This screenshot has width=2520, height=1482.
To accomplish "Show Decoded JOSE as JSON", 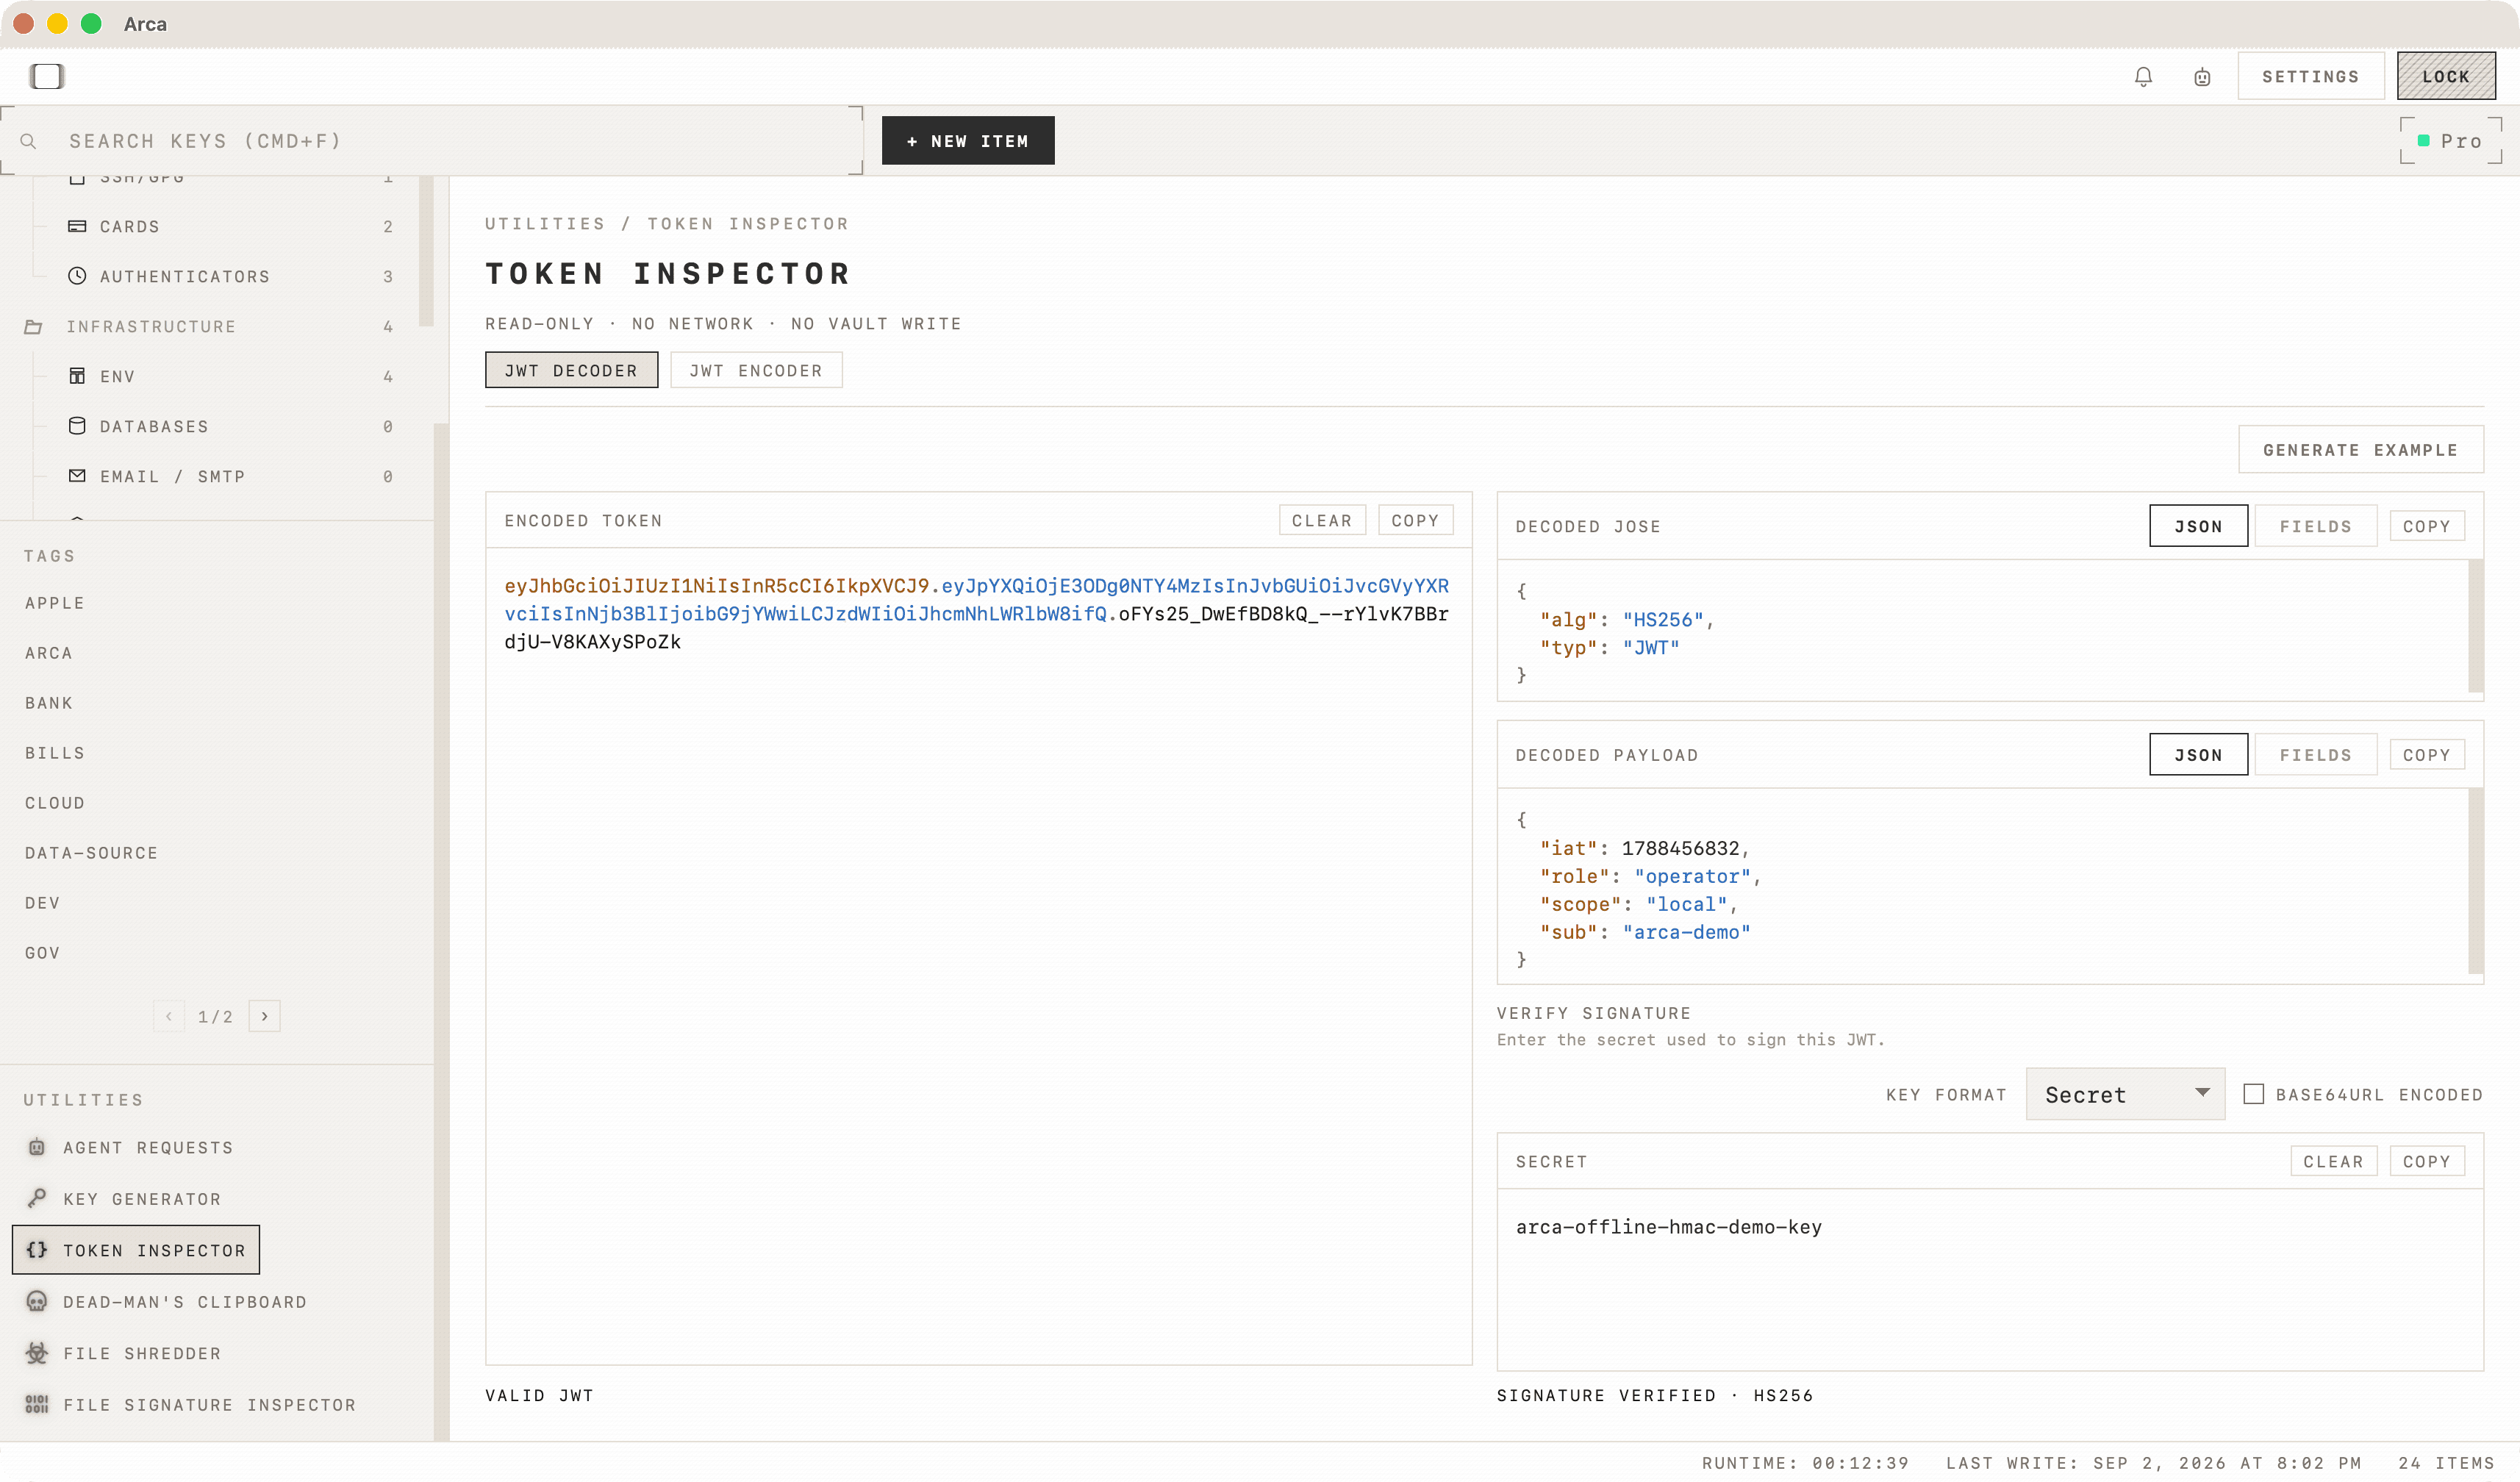I will (x=2198, y=526).
